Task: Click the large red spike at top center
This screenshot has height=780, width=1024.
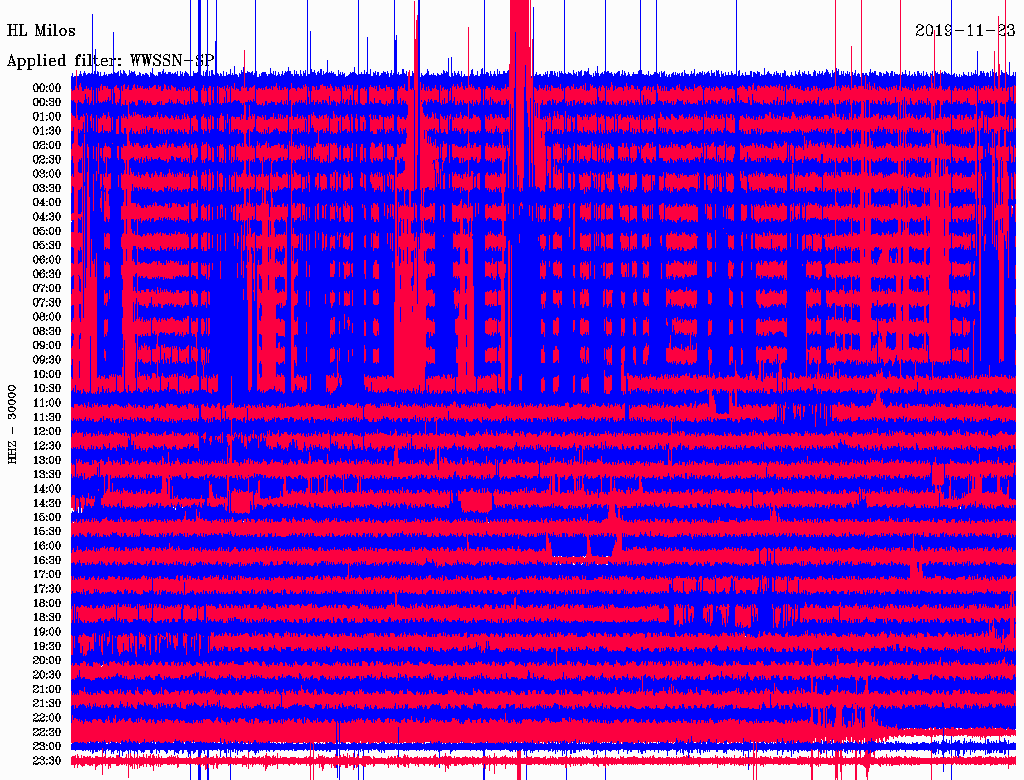Action: coord(520,39)
